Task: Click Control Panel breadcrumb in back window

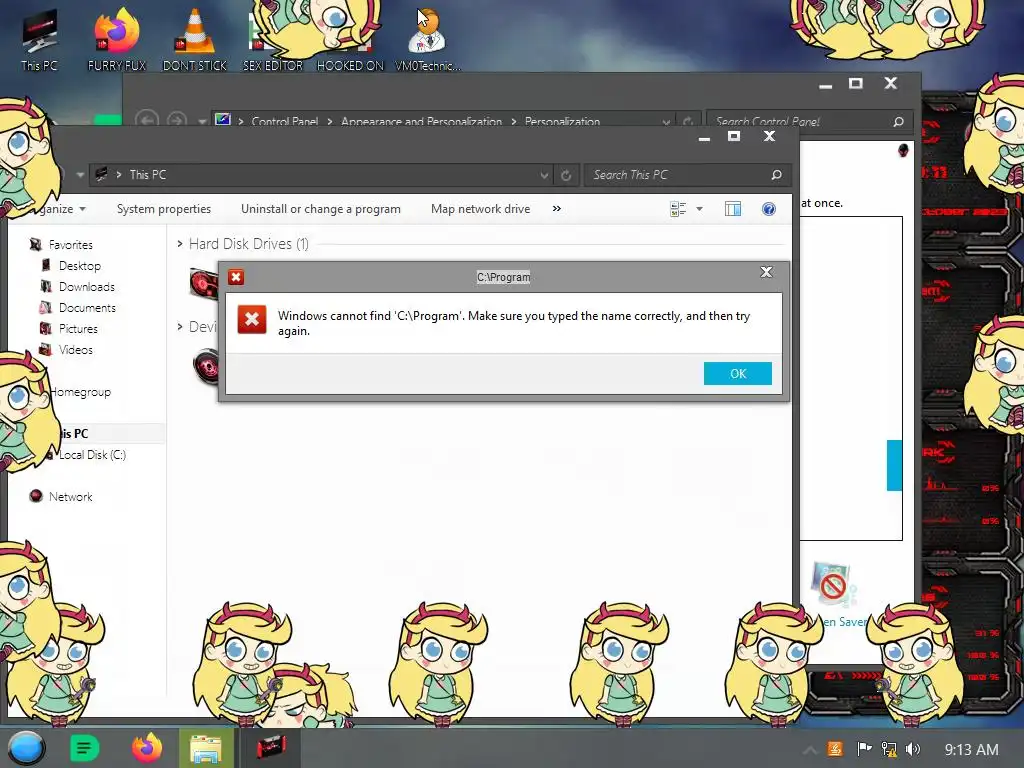Action: [x=285, y=121]
